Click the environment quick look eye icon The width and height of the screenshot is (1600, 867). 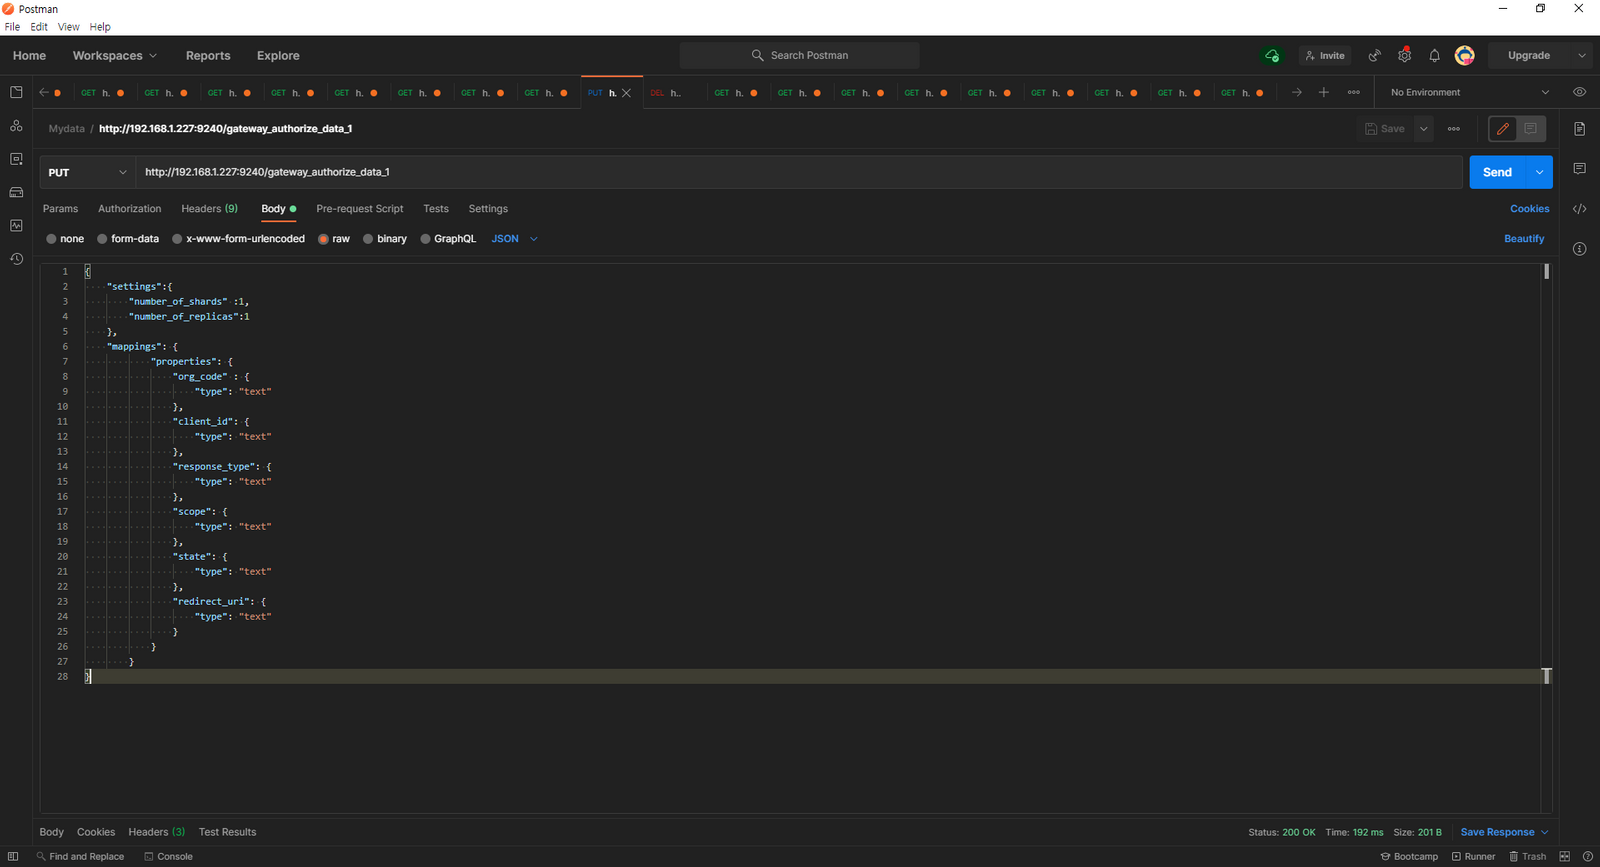(1579, 92)
